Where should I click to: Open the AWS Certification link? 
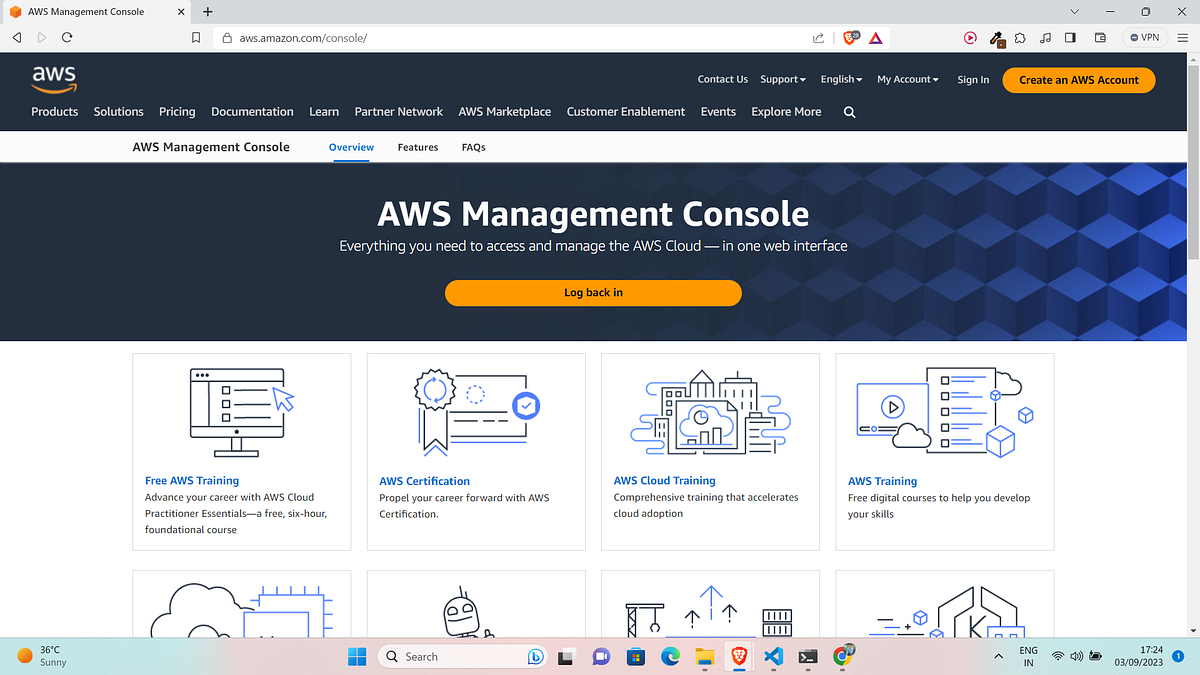(424, 480)
